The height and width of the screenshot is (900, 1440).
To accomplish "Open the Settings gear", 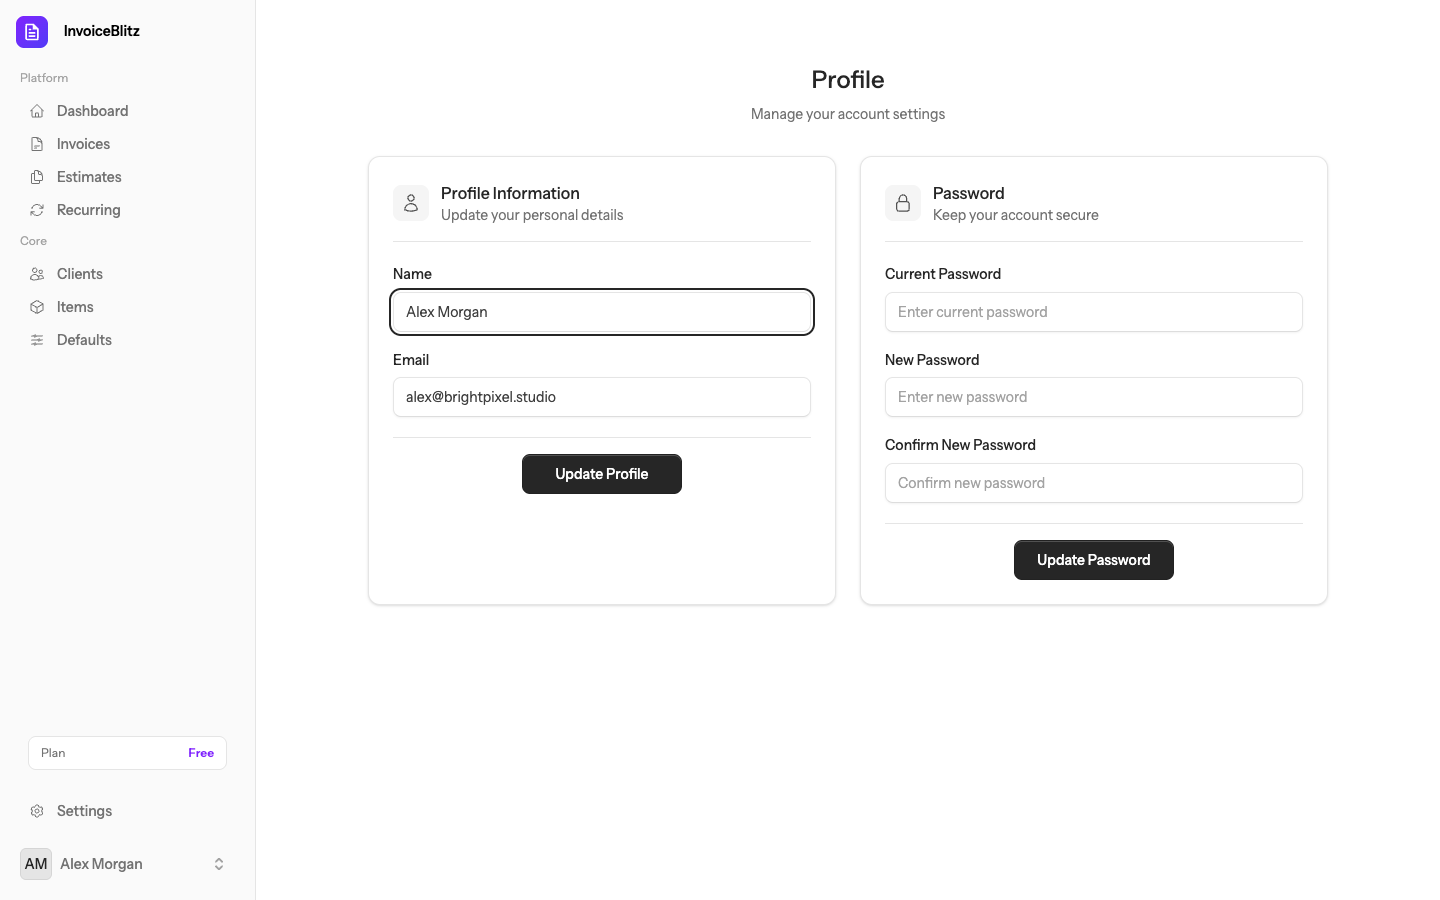I will coord(37,810).
